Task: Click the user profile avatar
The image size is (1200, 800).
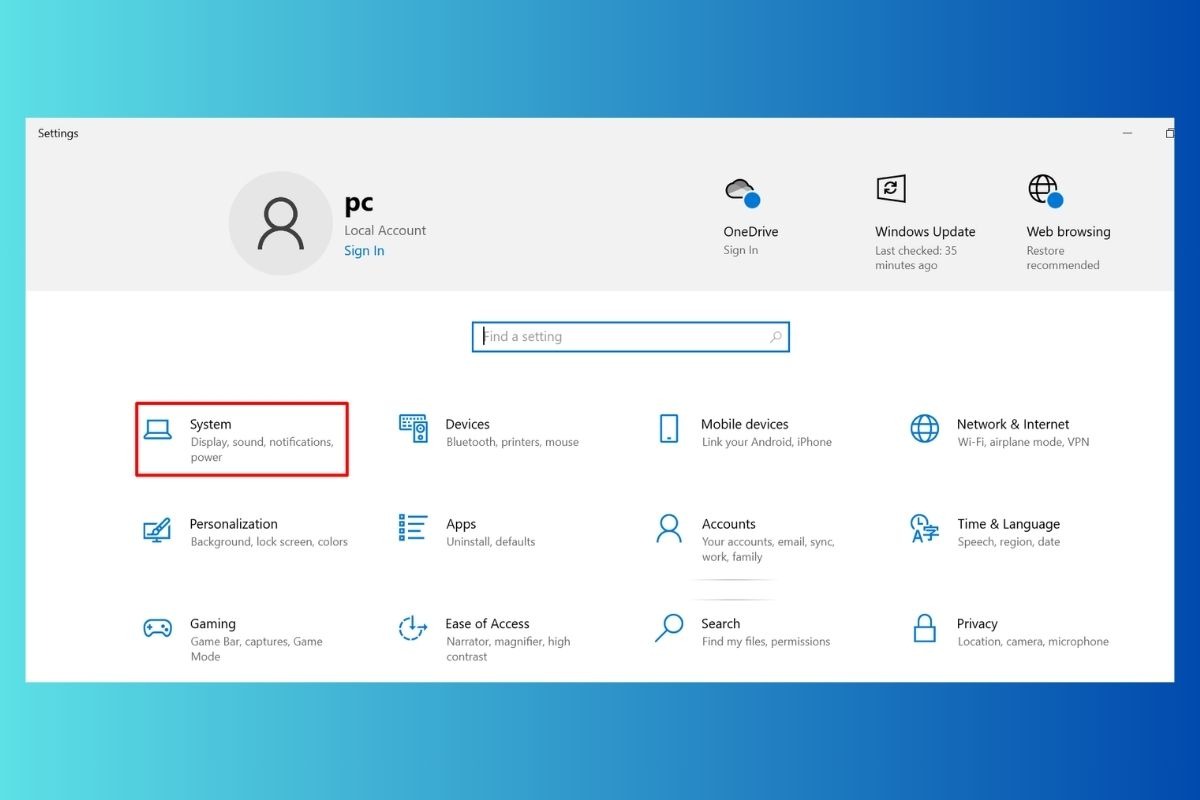Action: click(x=280, y=223)
